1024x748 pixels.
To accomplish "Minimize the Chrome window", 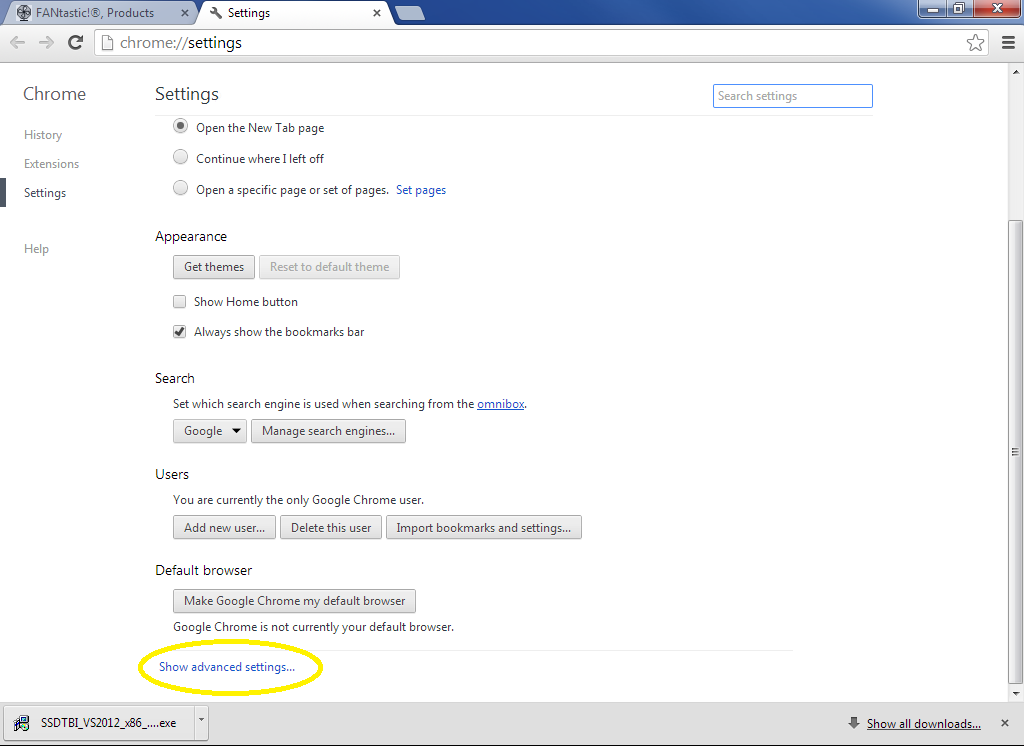I will [933, 8].
